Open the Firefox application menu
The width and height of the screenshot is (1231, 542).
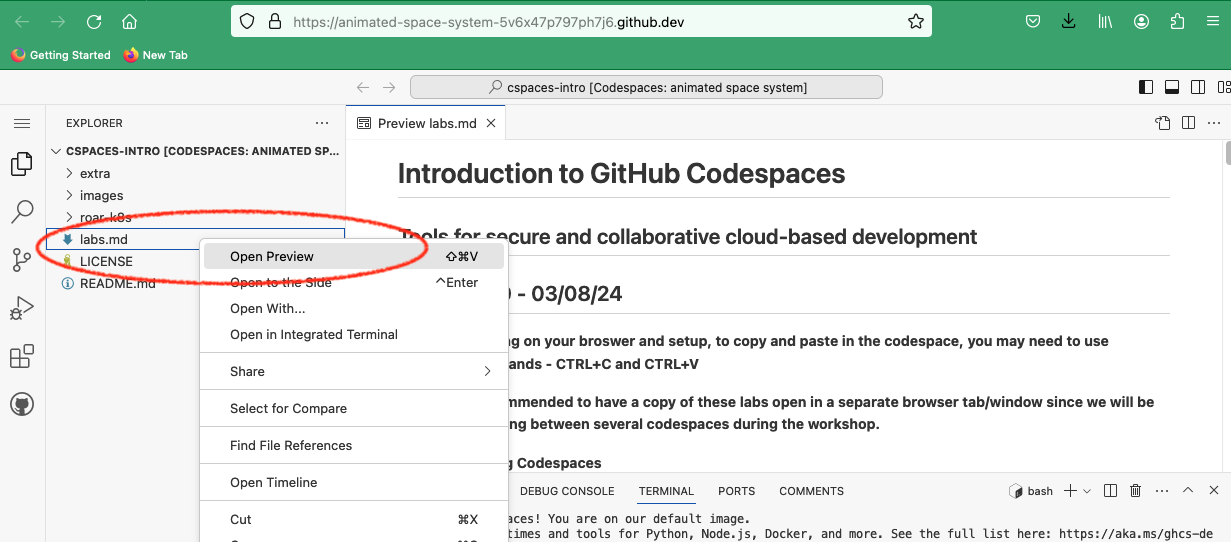pyautogui.click(x=1212, y=21)
